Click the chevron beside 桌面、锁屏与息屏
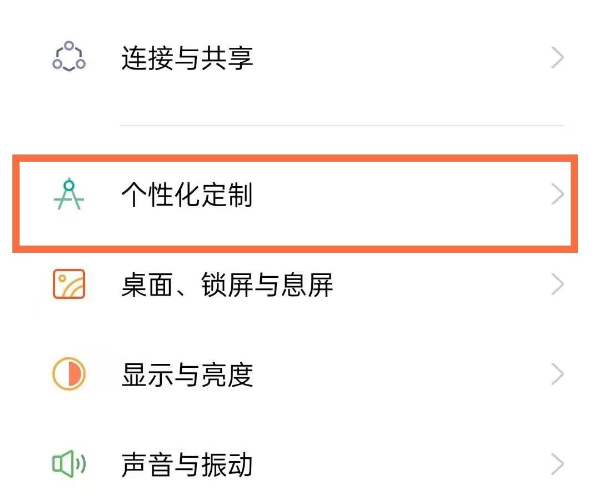 pyautogui.click(x=557, y=284)
